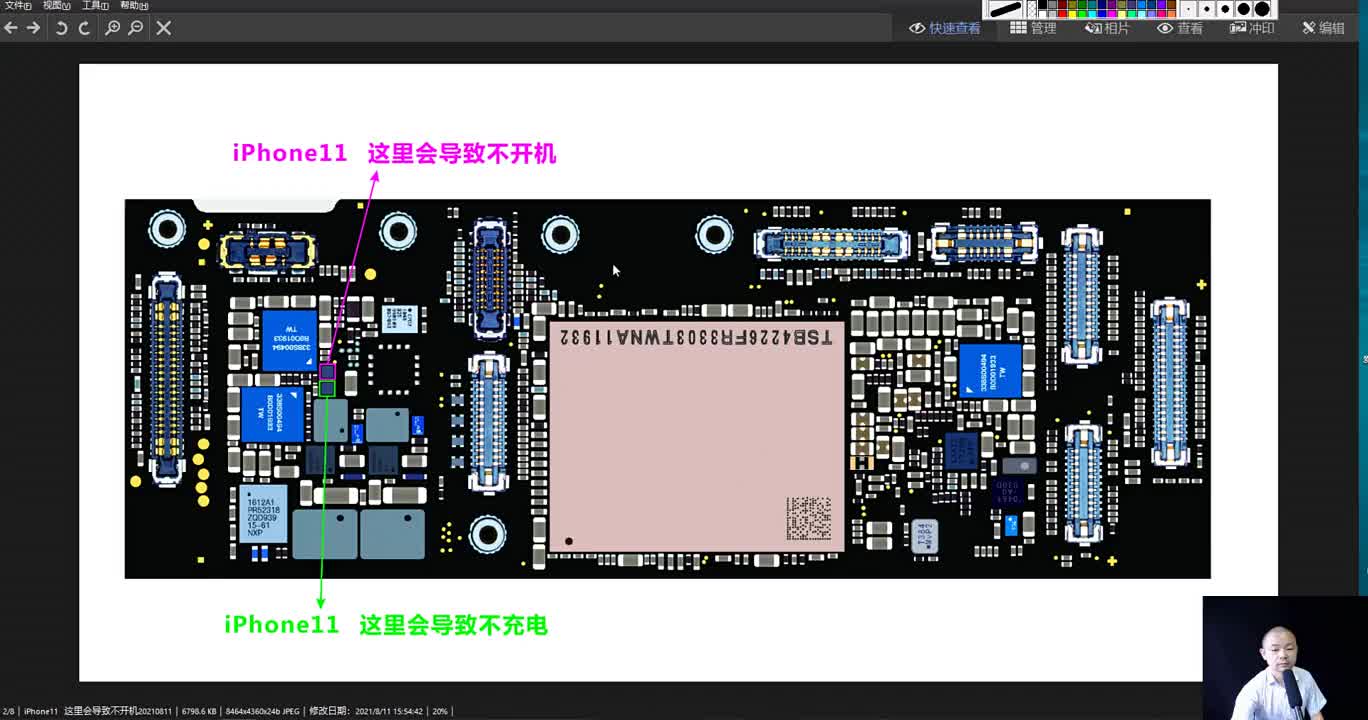
Task: Switch to 快速查看 mode
Action: pyautogui.click(x=945, y=28)
